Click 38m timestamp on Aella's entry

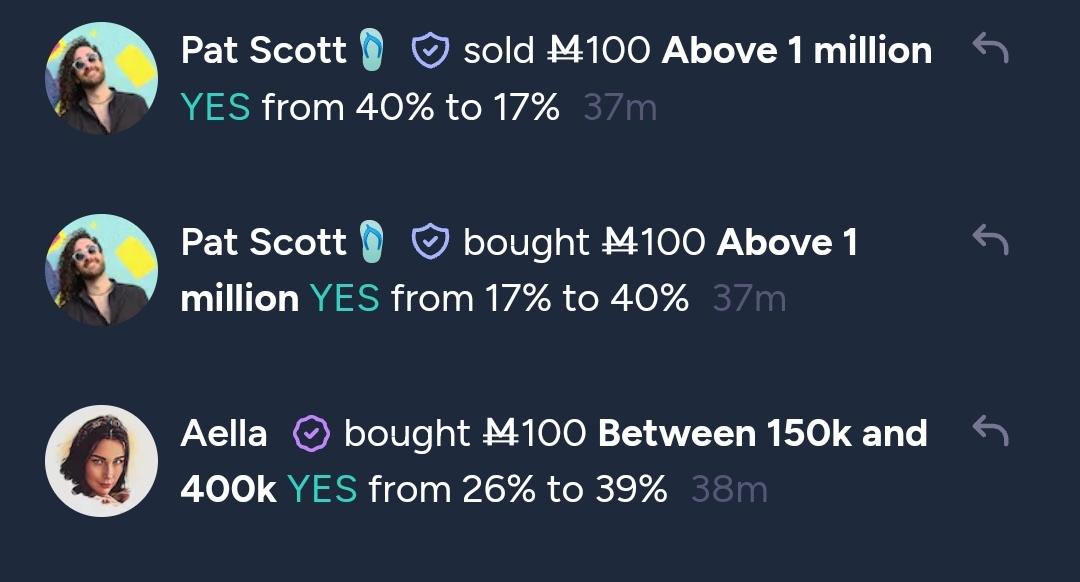click(x=729, y=490)
